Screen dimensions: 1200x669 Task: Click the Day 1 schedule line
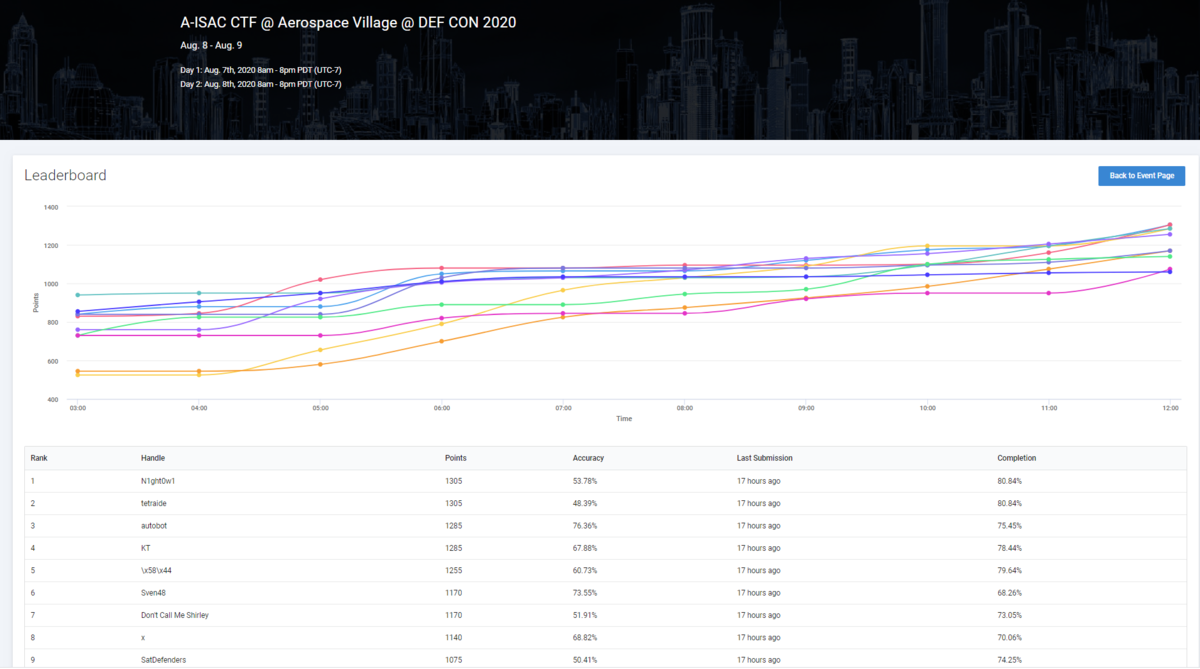[x=261, y=70]
